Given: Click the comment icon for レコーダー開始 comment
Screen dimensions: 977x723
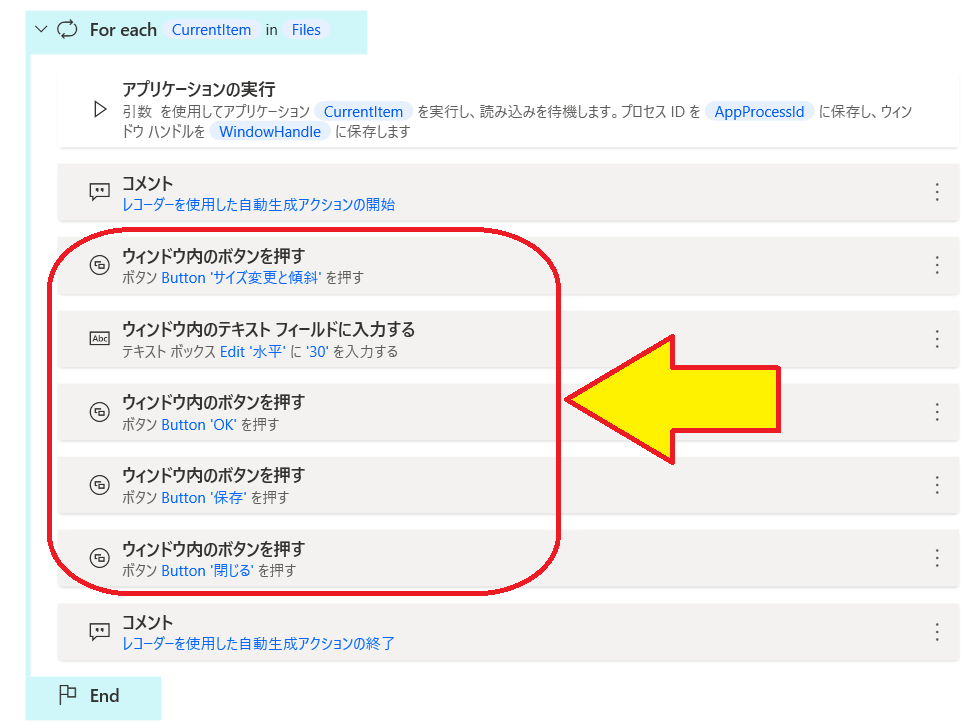Looking at the screenshot, I should [99, 192].
